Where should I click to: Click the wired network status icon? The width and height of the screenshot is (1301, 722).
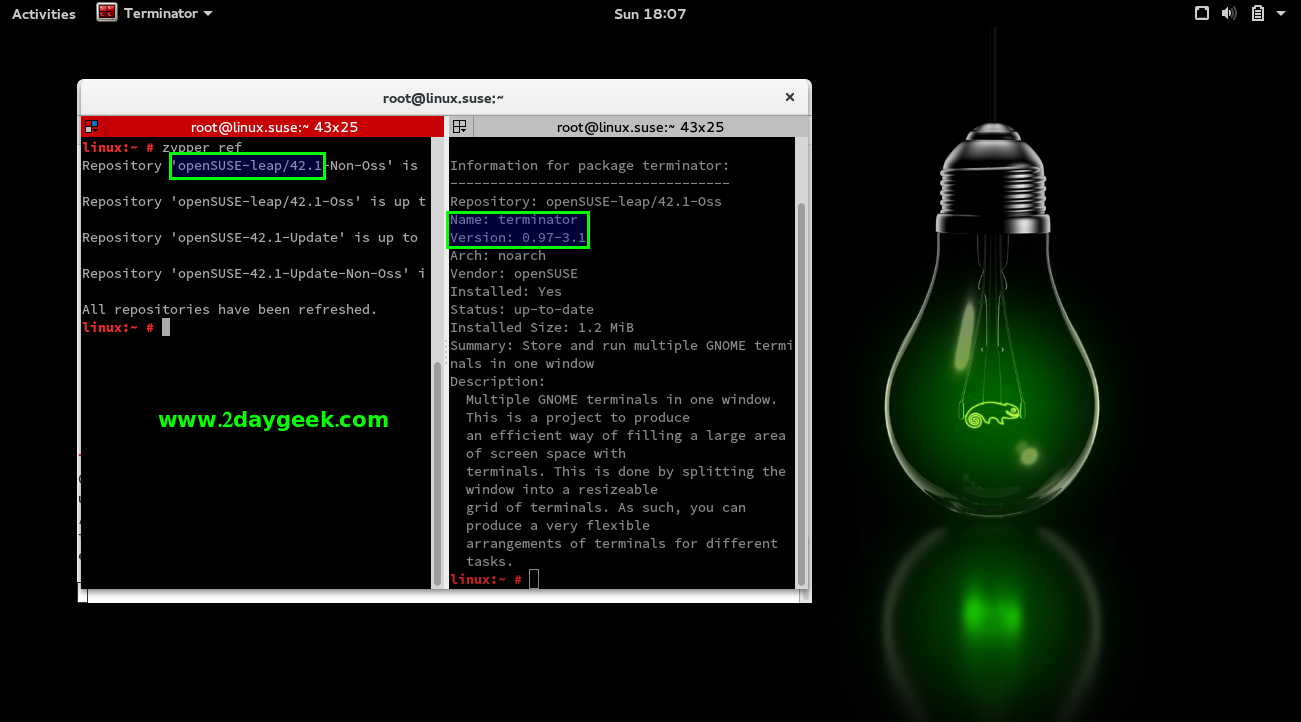pyautogui.click(x=1202, y=14)
